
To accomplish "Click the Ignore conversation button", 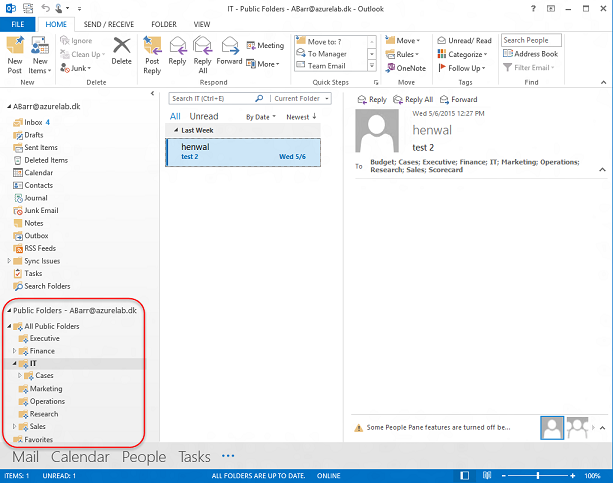I will [x=77, y=40].
